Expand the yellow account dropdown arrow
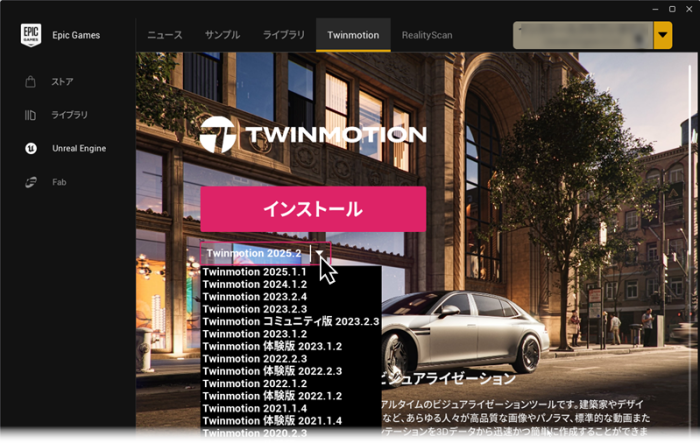This screenshot has height=443, width=700. click(662, 36)
